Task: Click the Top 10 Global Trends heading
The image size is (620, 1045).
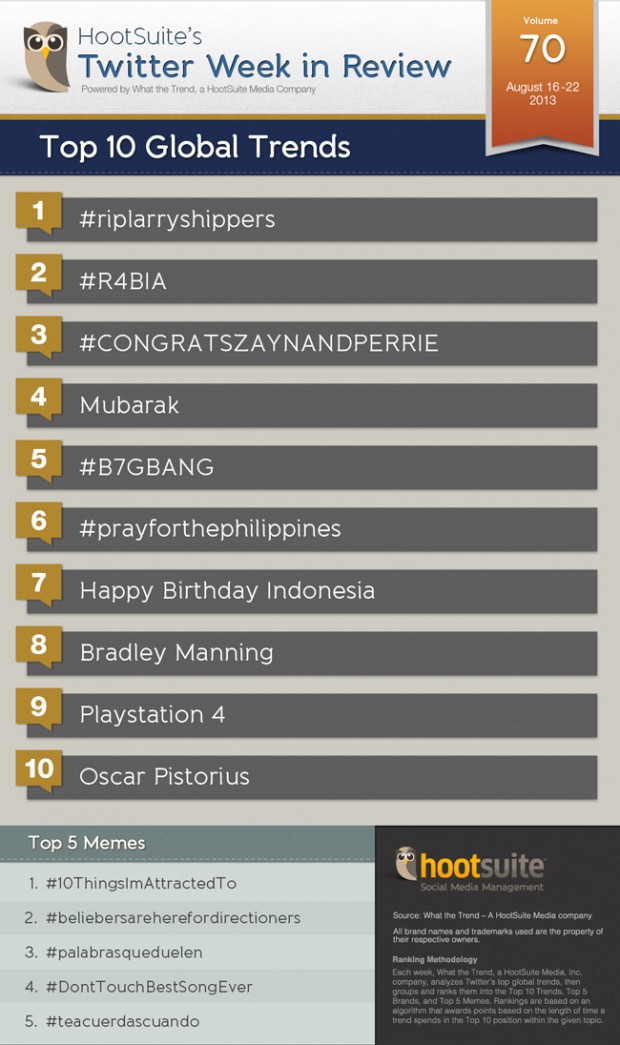Action: tap(195, 148)
